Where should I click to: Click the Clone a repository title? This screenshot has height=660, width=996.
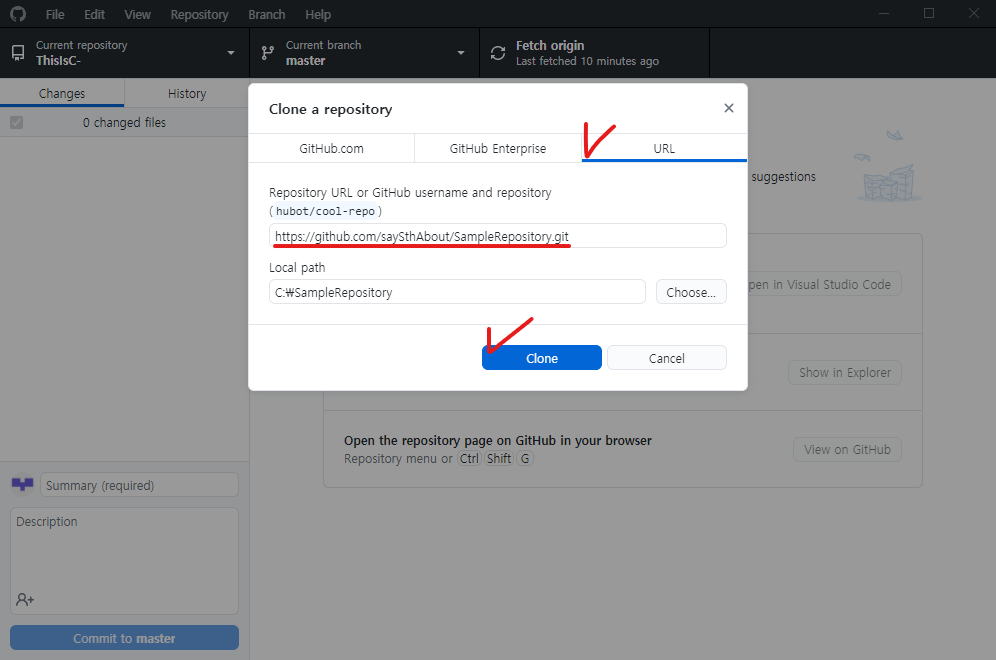[330, 109]
